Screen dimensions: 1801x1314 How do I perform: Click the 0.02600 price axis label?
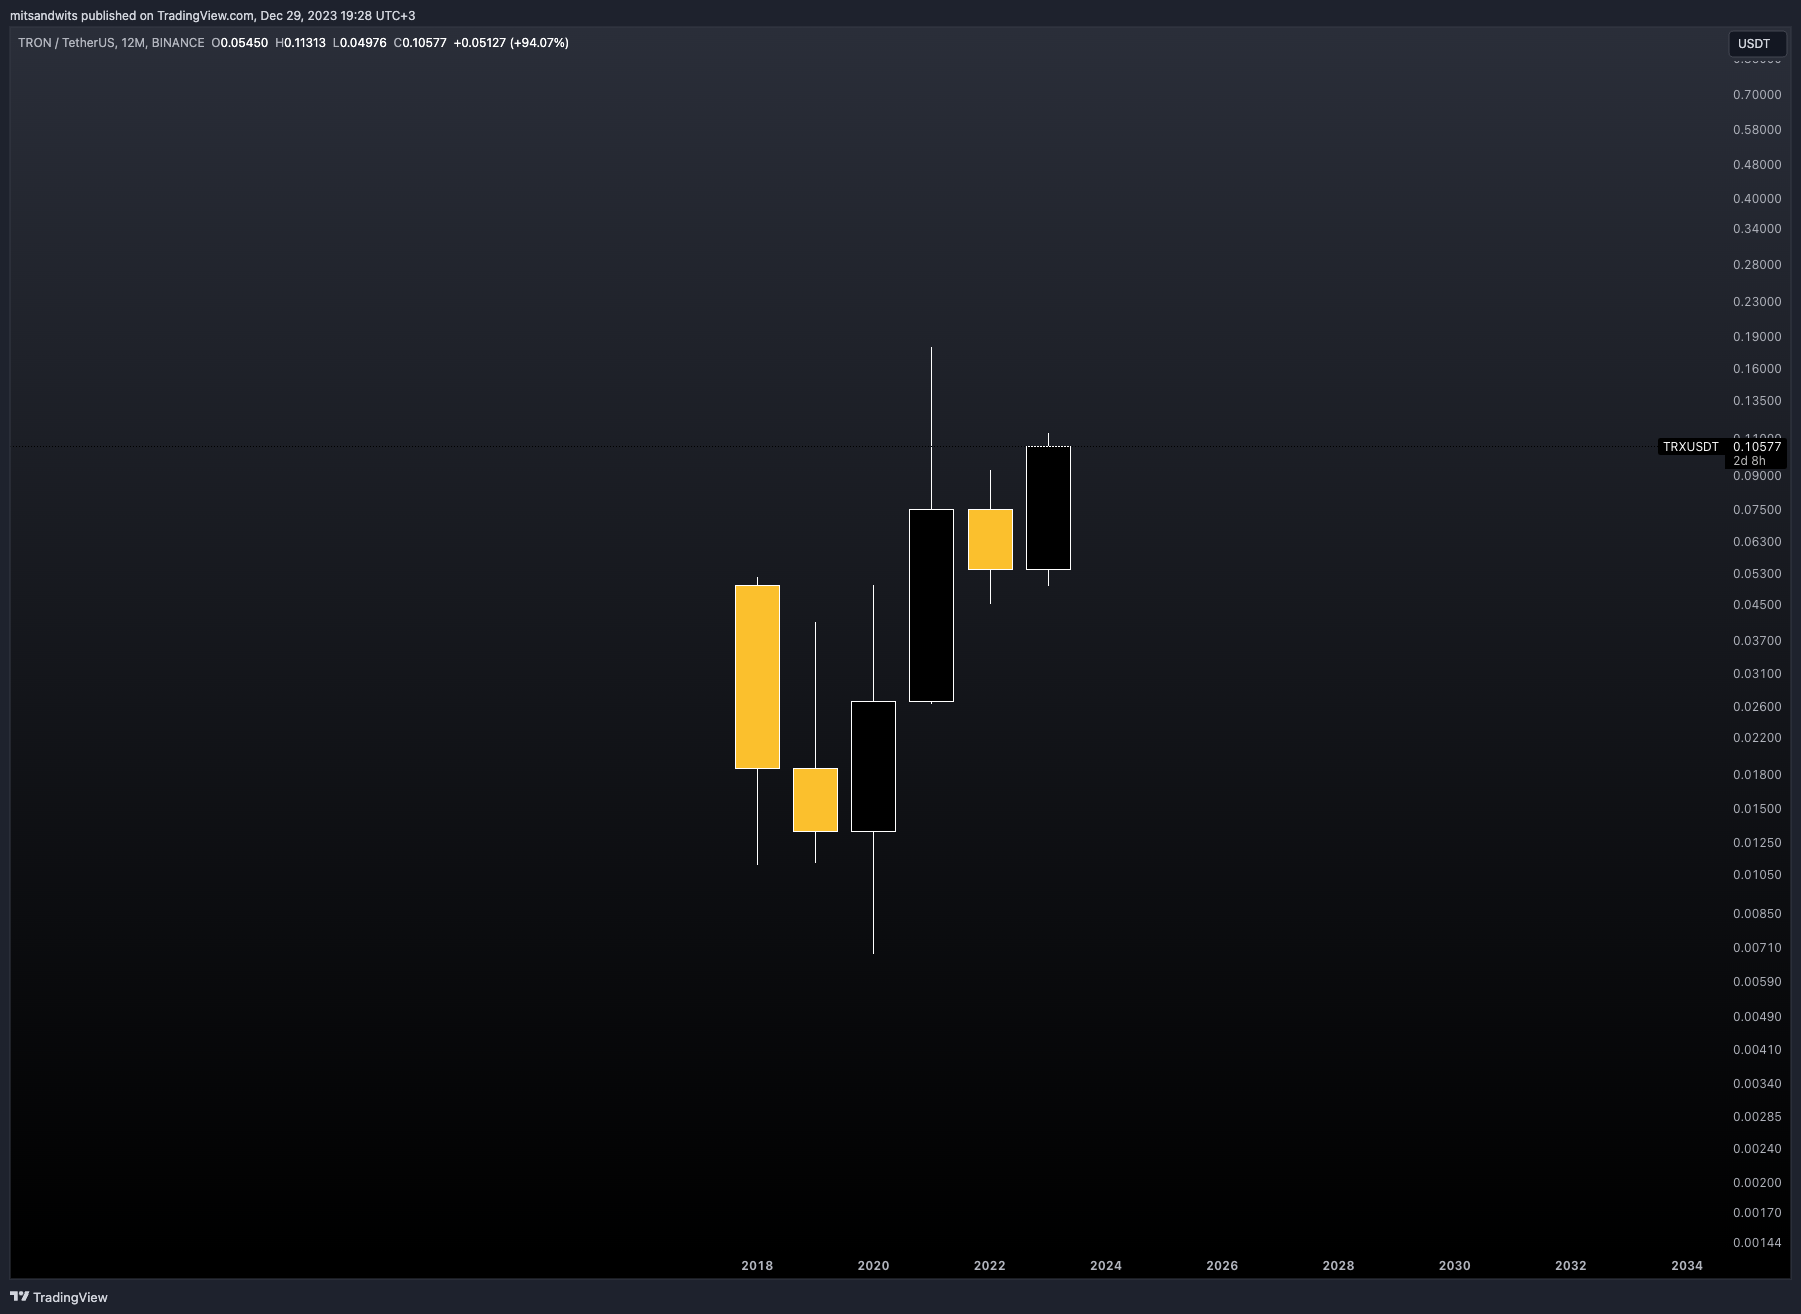pos(1757,707)
